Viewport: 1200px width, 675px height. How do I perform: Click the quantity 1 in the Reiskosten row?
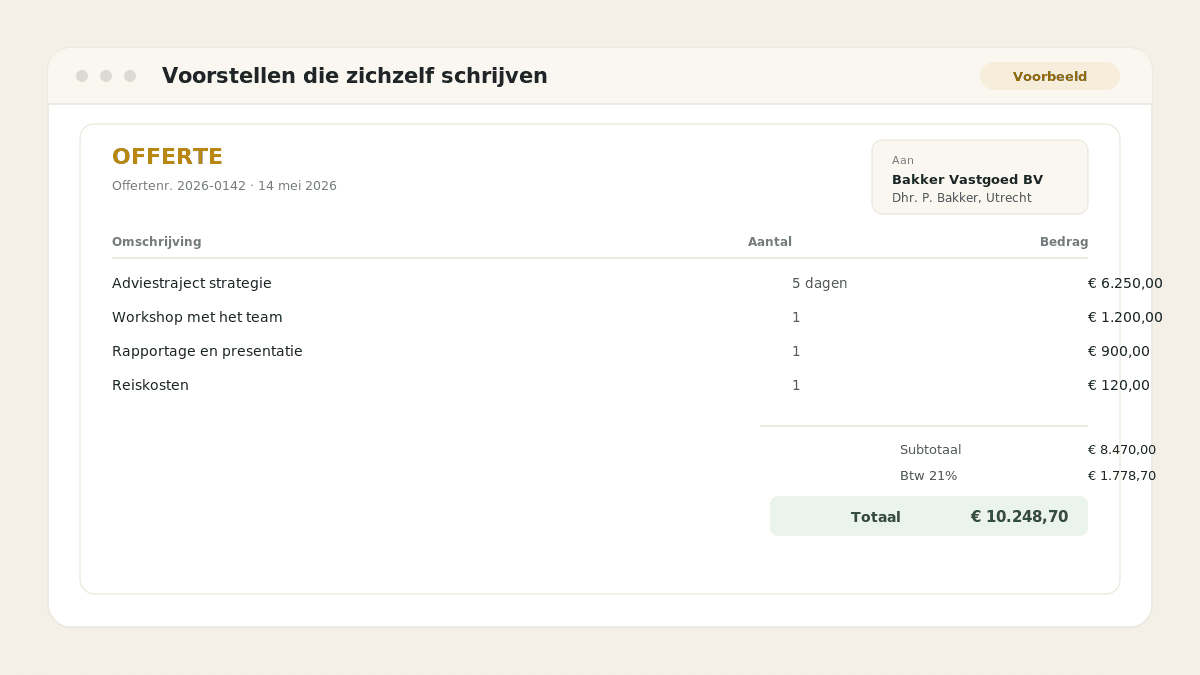pyautogui.click(x=796, y=385)
